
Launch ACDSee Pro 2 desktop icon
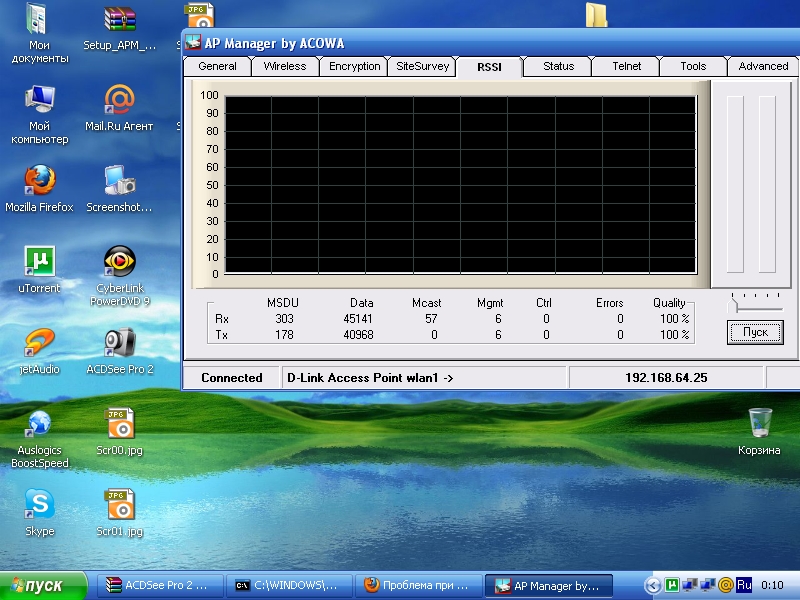point(120,344)
